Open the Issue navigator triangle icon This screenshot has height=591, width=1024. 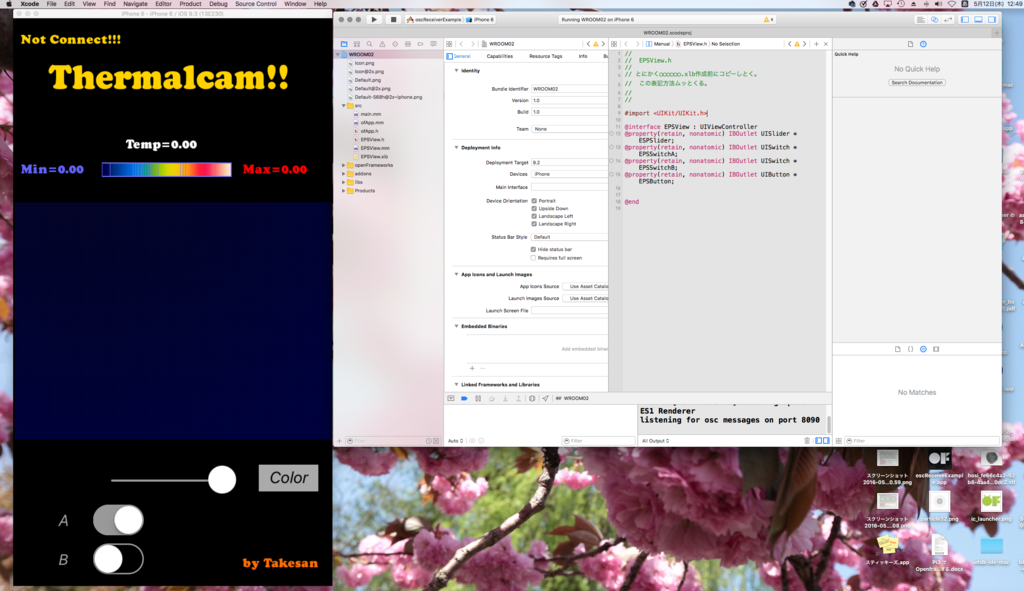tap(382, 44)
